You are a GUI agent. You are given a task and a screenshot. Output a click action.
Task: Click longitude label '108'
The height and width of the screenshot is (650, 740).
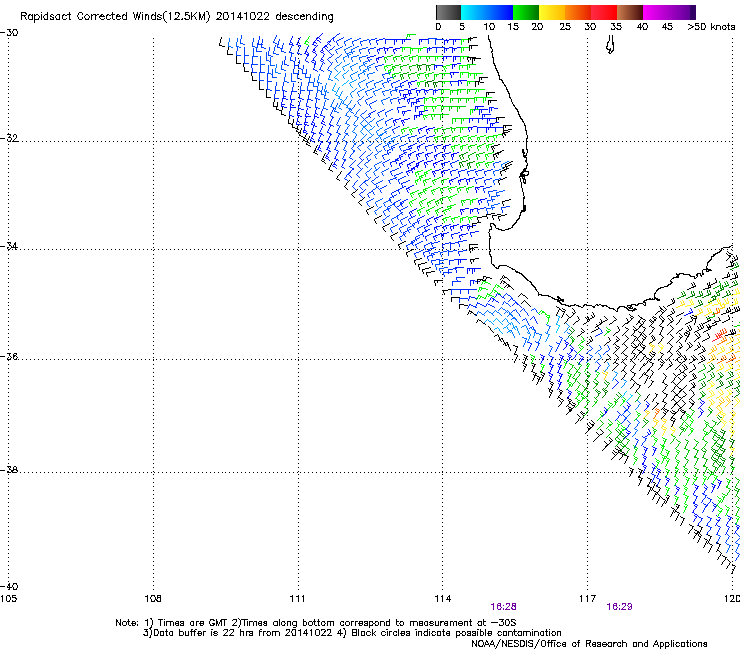coord(153,599)
